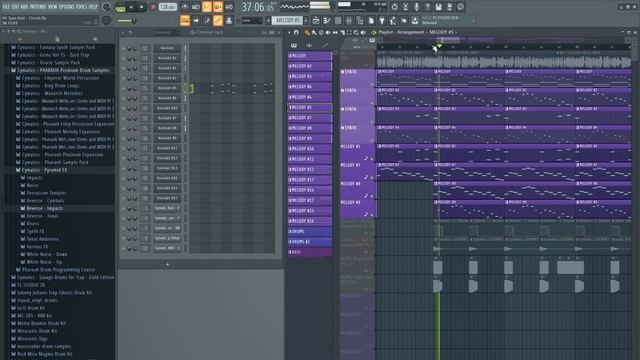Mute the Kontakt #10 channel LED
640x360 pixels.
124,108
